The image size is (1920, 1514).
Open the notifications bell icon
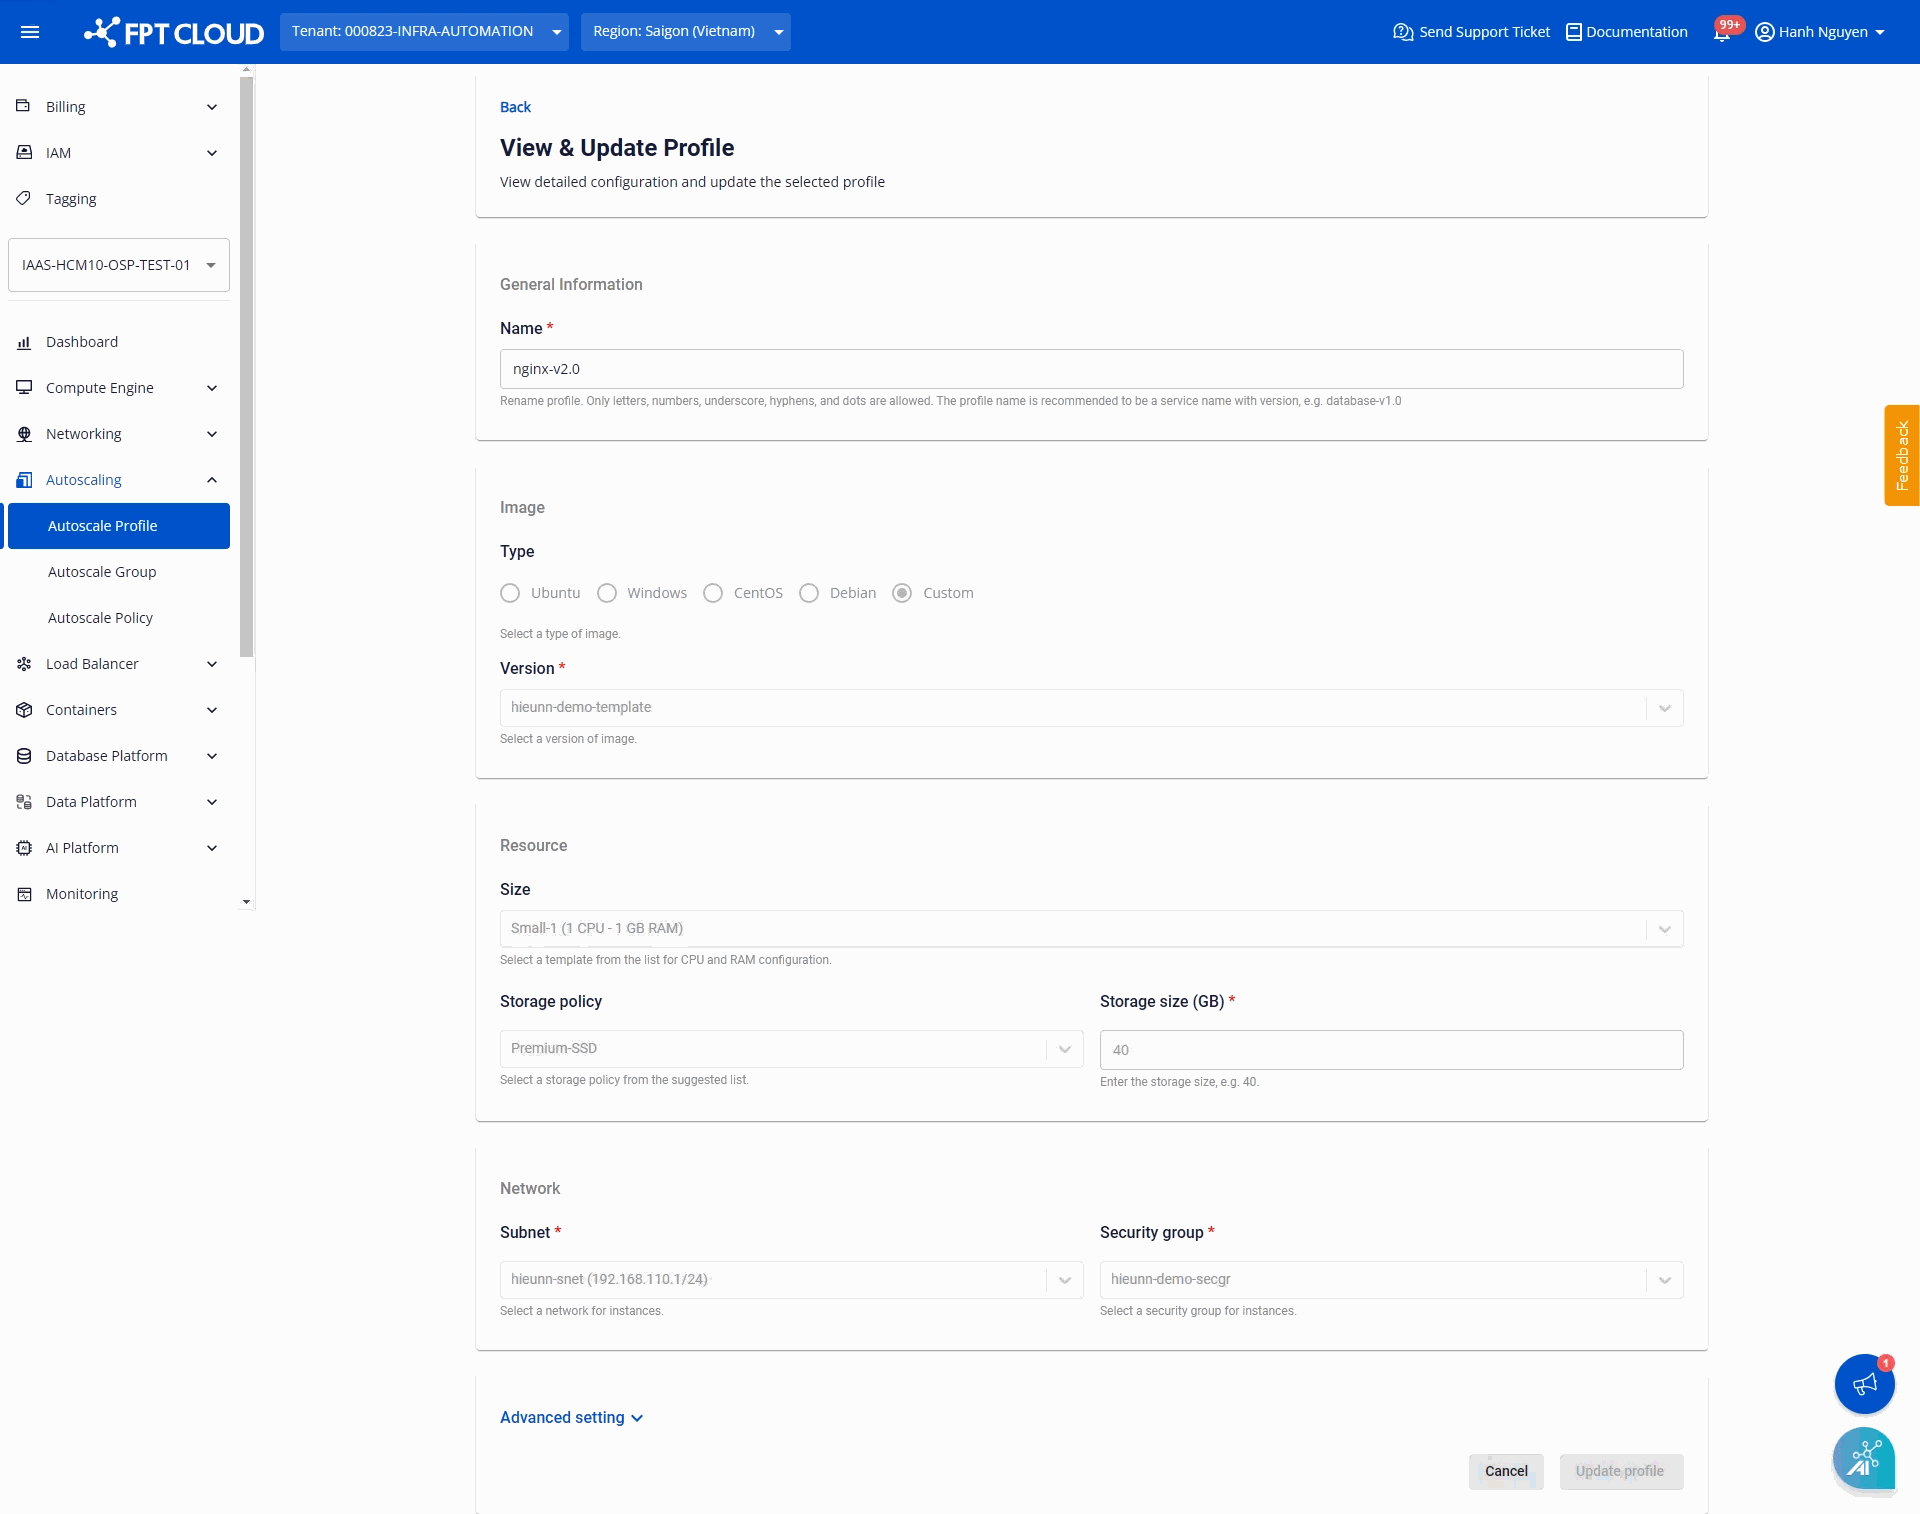[1721, 32]
